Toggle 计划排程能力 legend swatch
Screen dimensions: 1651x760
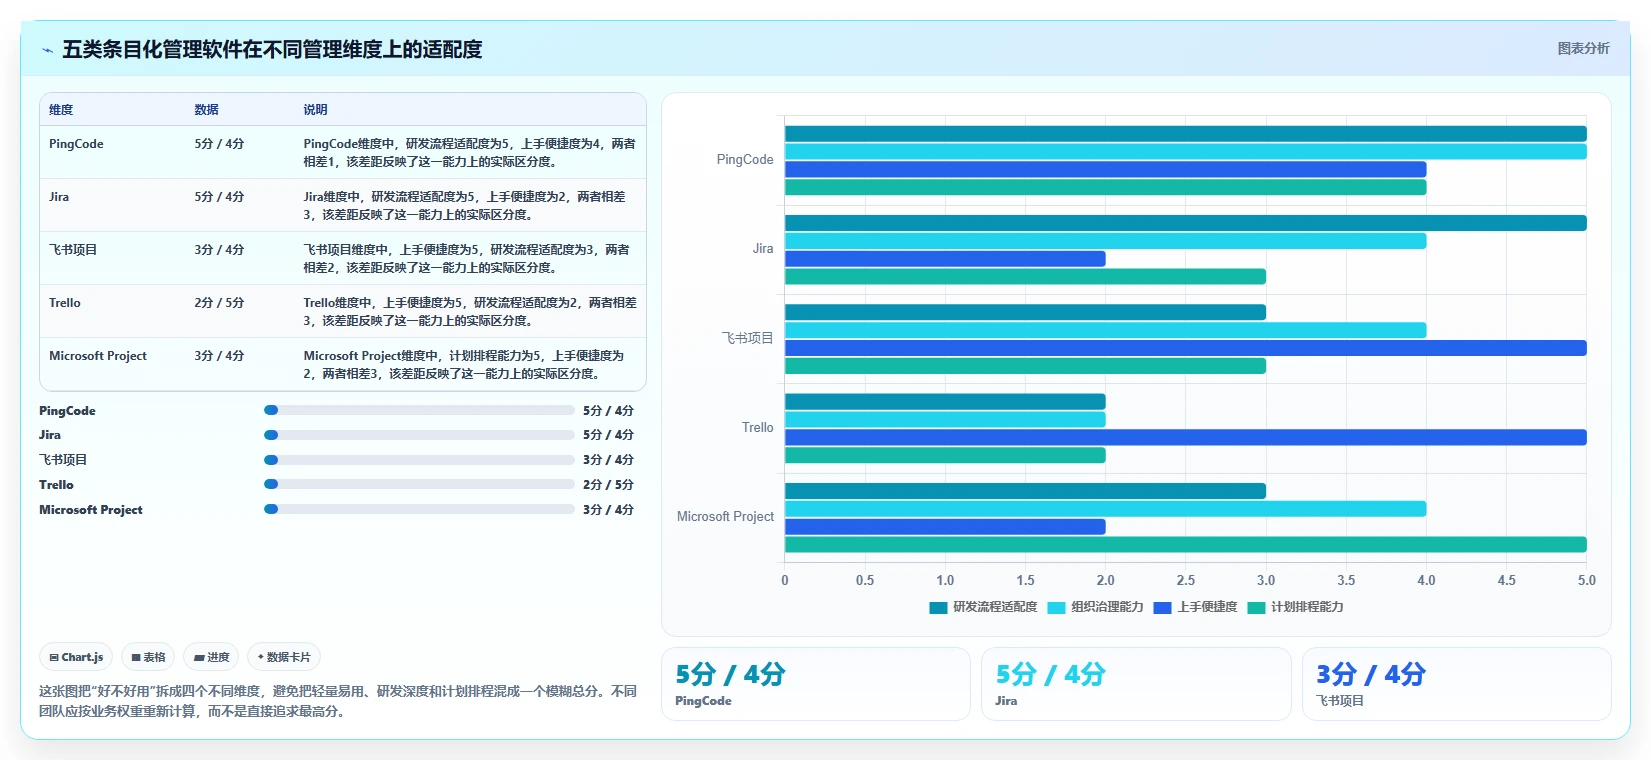1256,607
